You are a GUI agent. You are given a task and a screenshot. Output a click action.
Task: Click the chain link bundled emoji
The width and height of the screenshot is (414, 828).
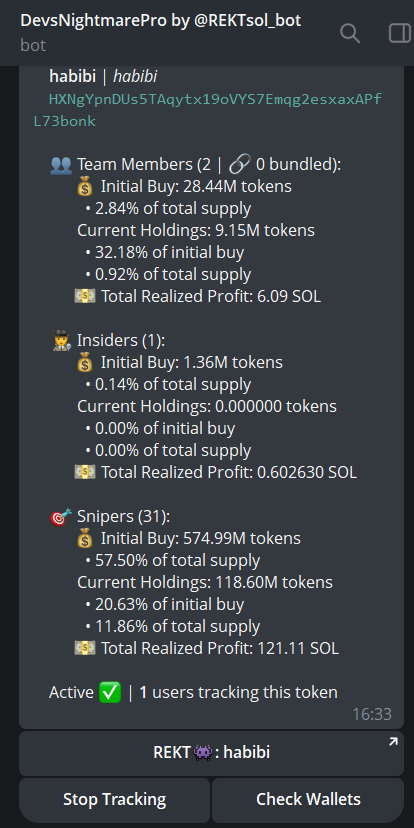point(240,165)
